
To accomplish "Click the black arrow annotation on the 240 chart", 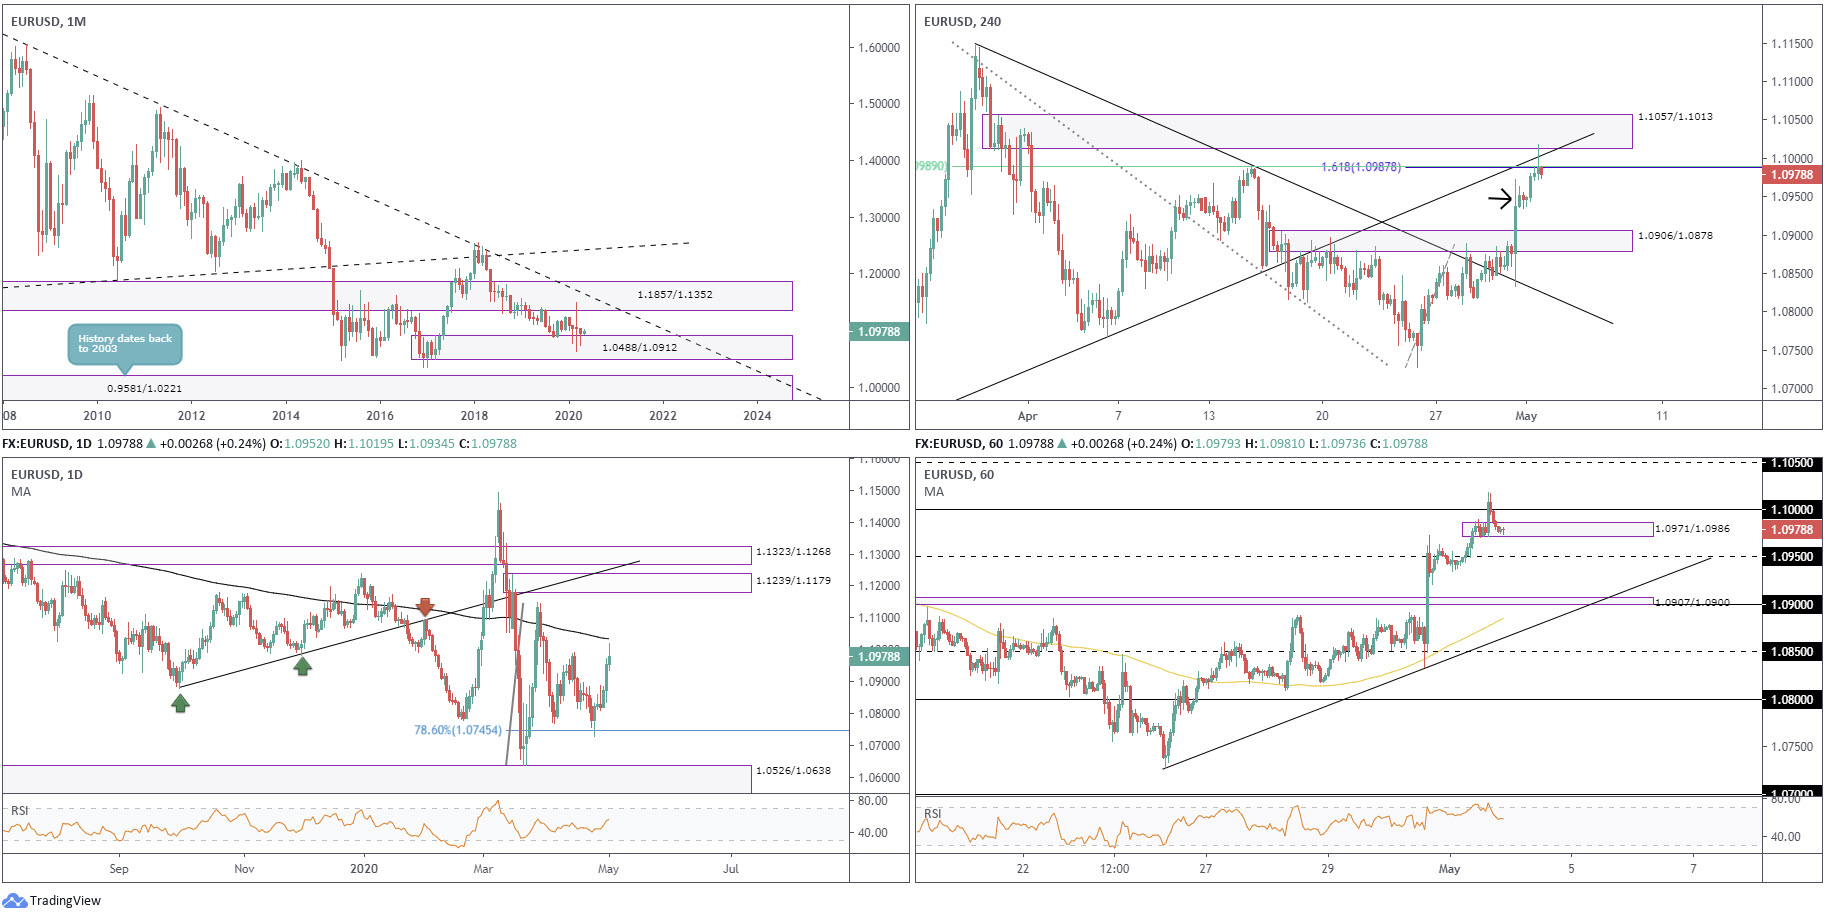I will (1502, 199).
